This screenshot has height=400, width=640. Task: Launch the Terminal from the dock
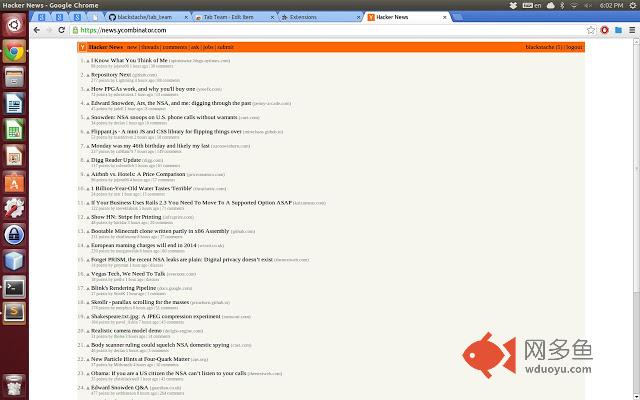pyautogui.click(x=14, y=287)
